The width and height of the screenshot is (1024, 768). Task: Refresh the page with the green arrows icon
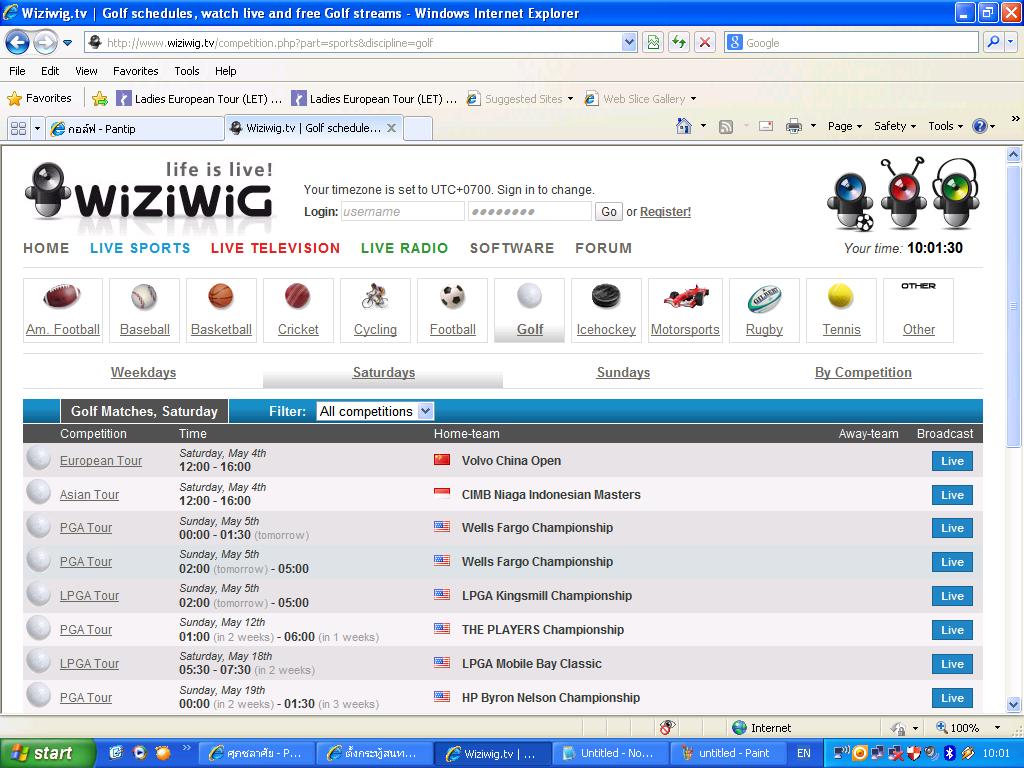(679, 43)
